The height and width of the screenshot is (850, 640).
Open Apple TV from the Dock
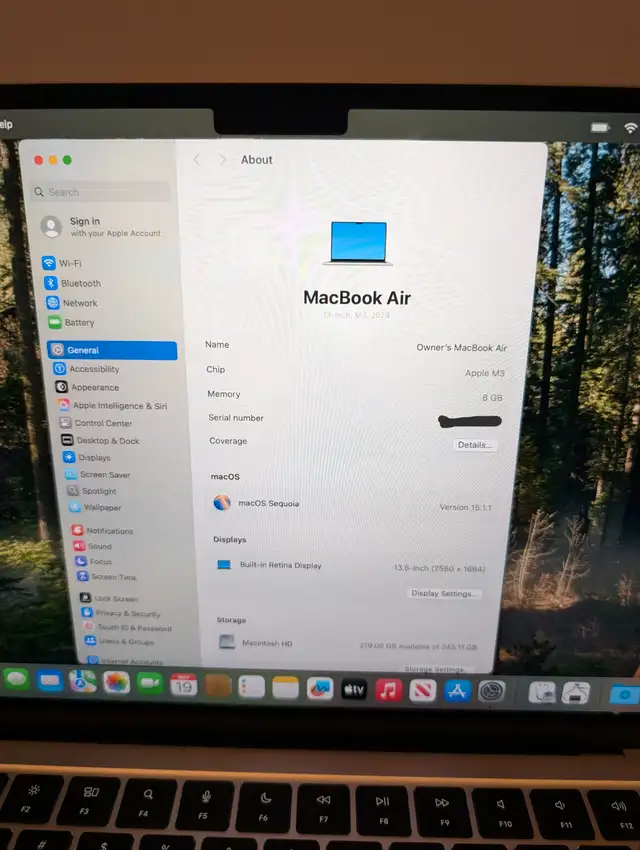click(354, 690)
